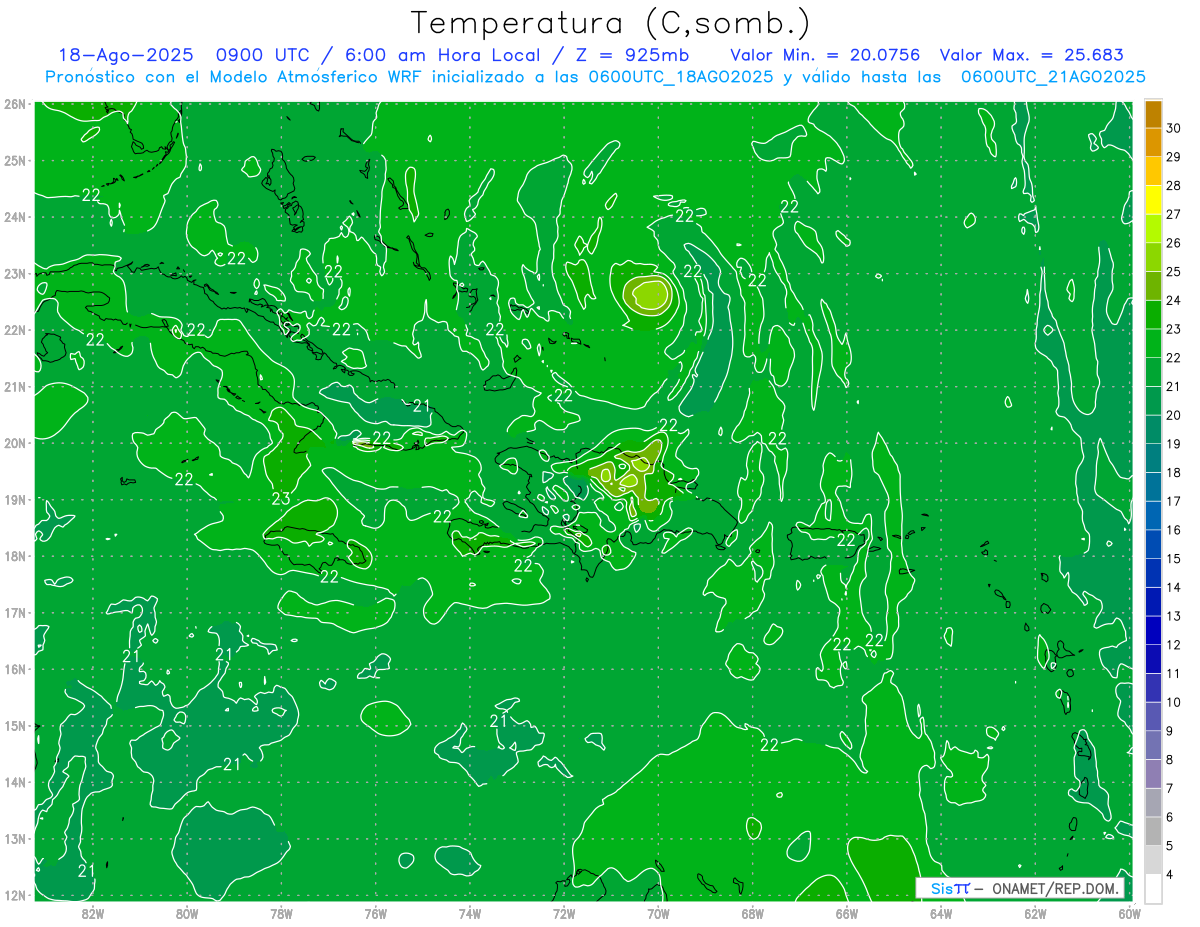Click the legend value "19"

tap(1174, 443)
